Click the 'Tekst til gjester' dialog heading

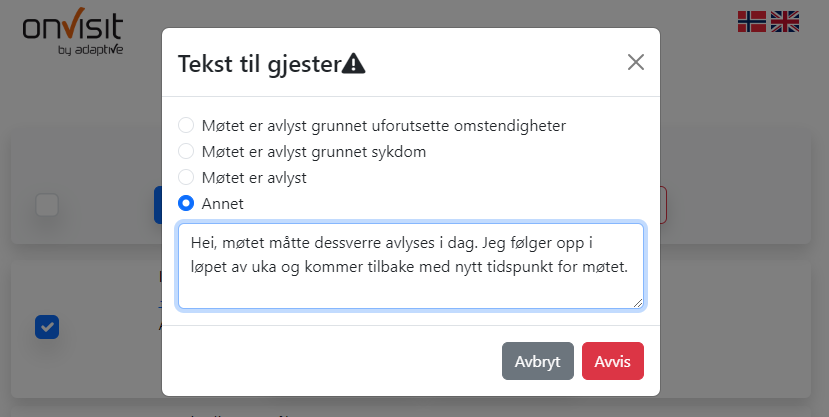click(260, 64)
